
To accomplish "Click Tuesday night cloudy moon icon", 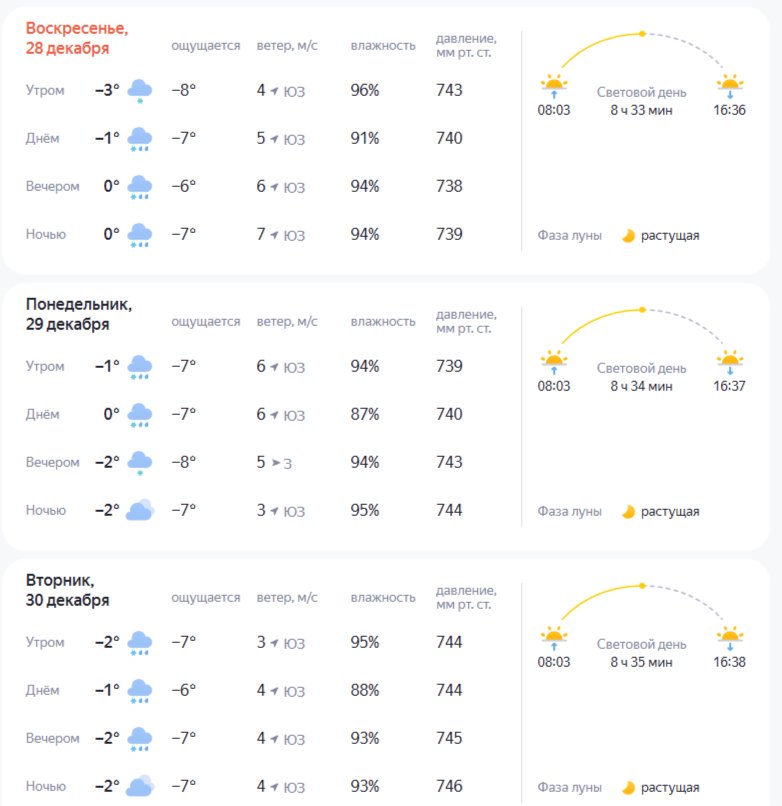I will click(139, 787).
